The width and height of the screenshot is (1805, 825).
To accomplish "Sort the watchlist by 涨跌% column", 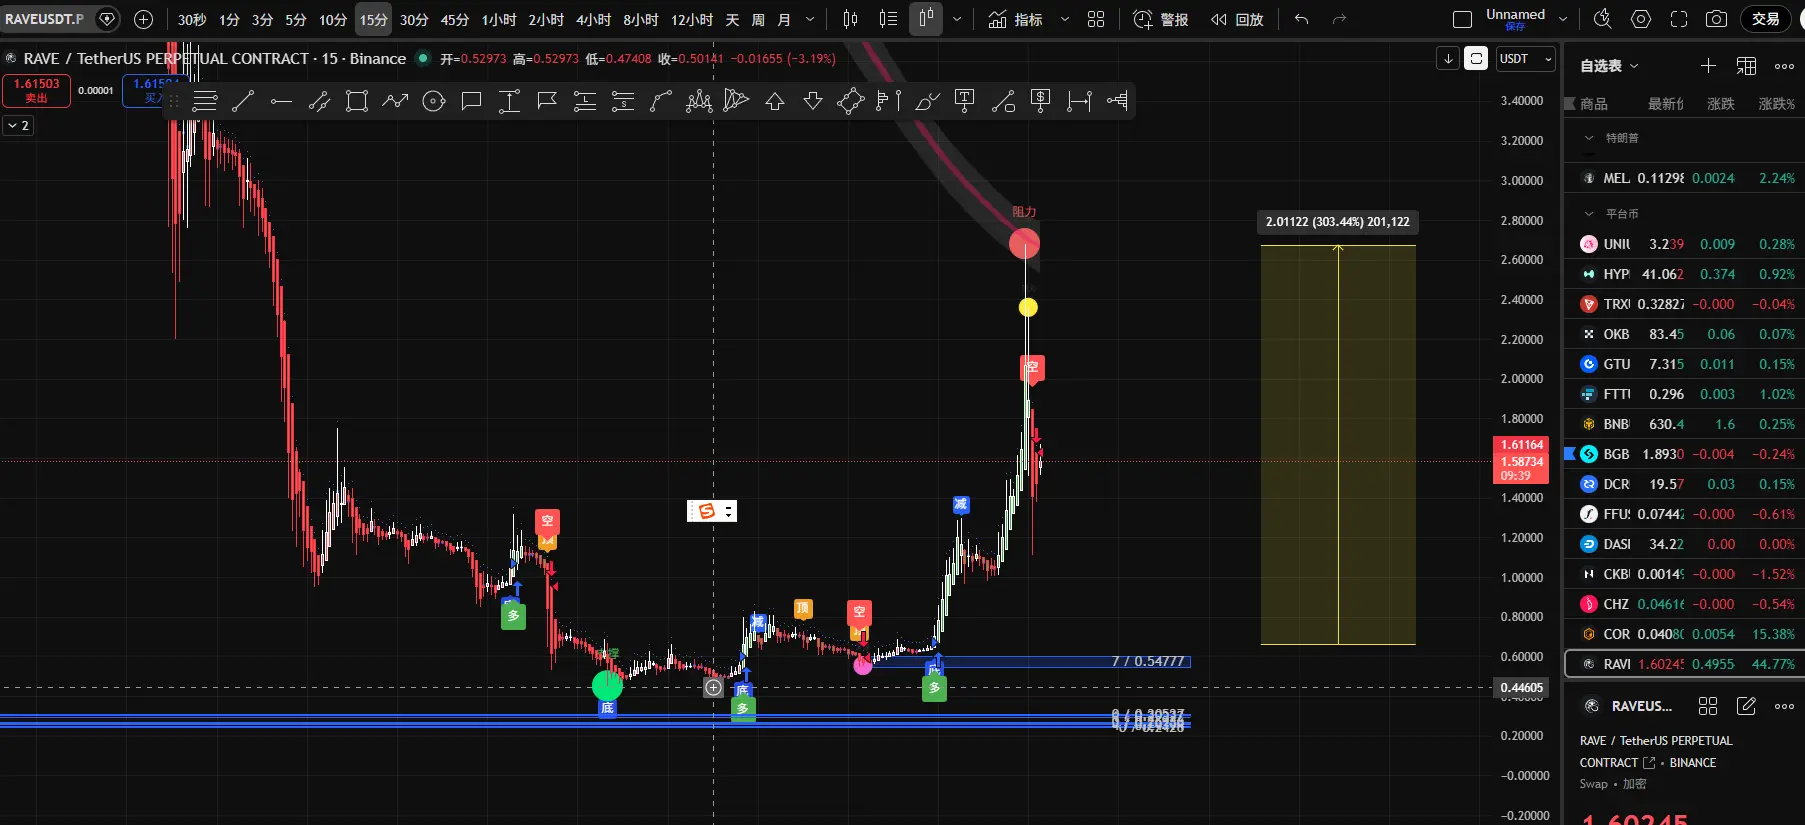I will click(x=1776, y=104).
